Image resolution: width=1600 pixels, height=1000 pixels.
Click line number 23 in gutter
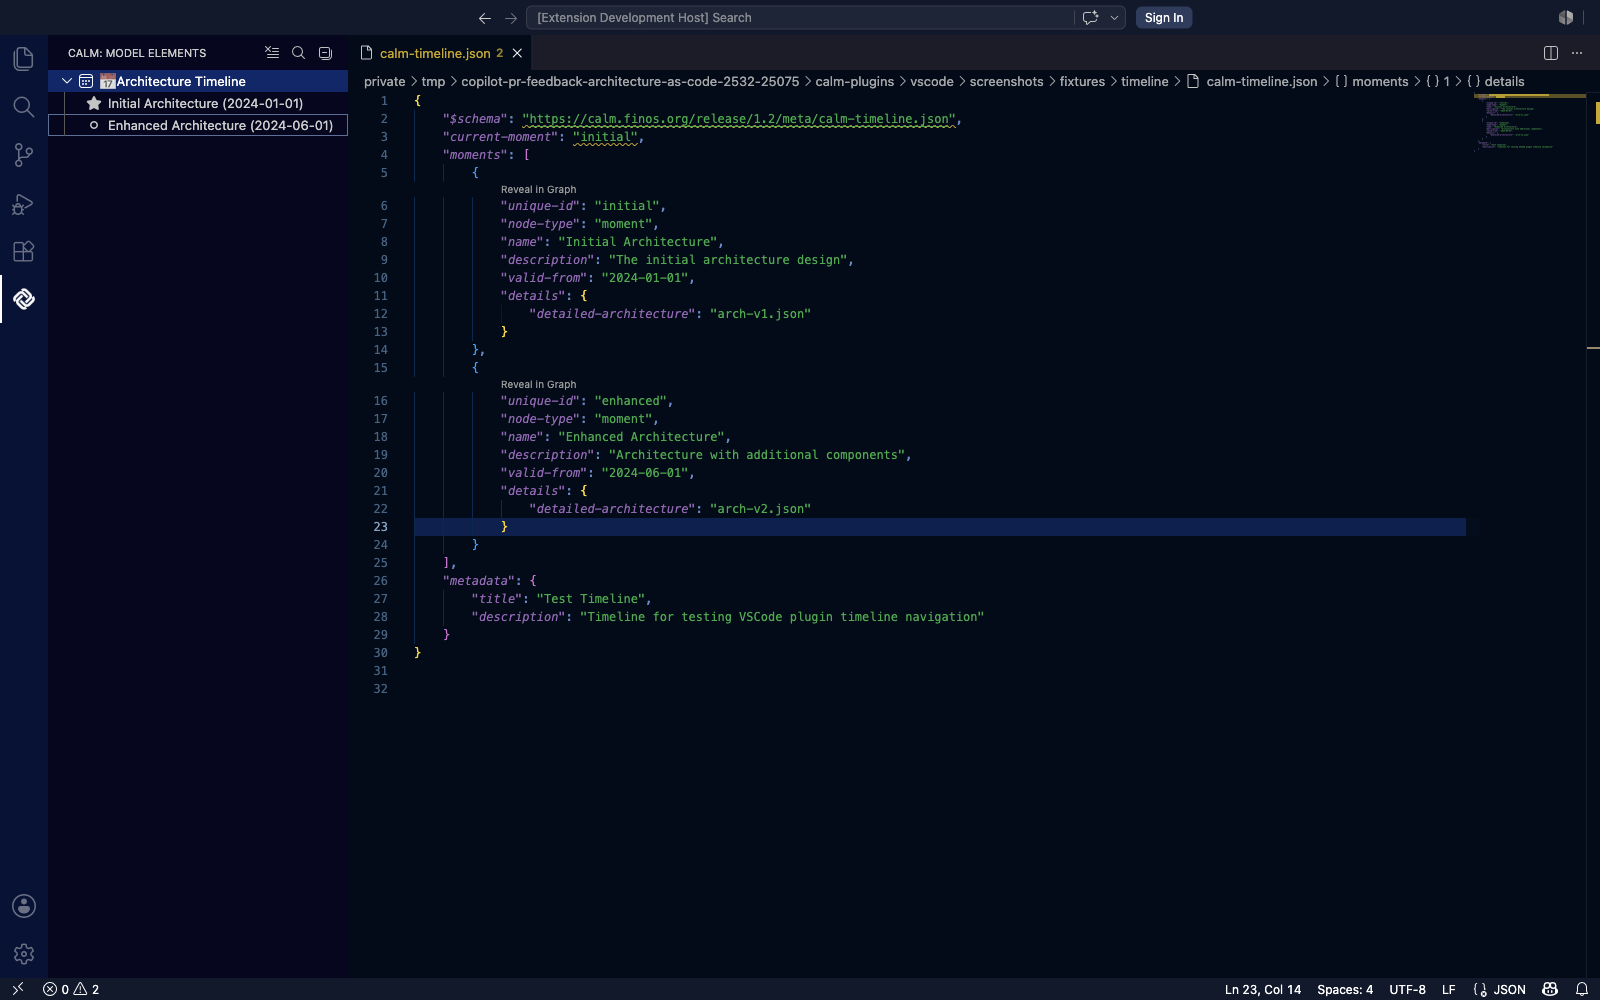[x=380, y=527]
